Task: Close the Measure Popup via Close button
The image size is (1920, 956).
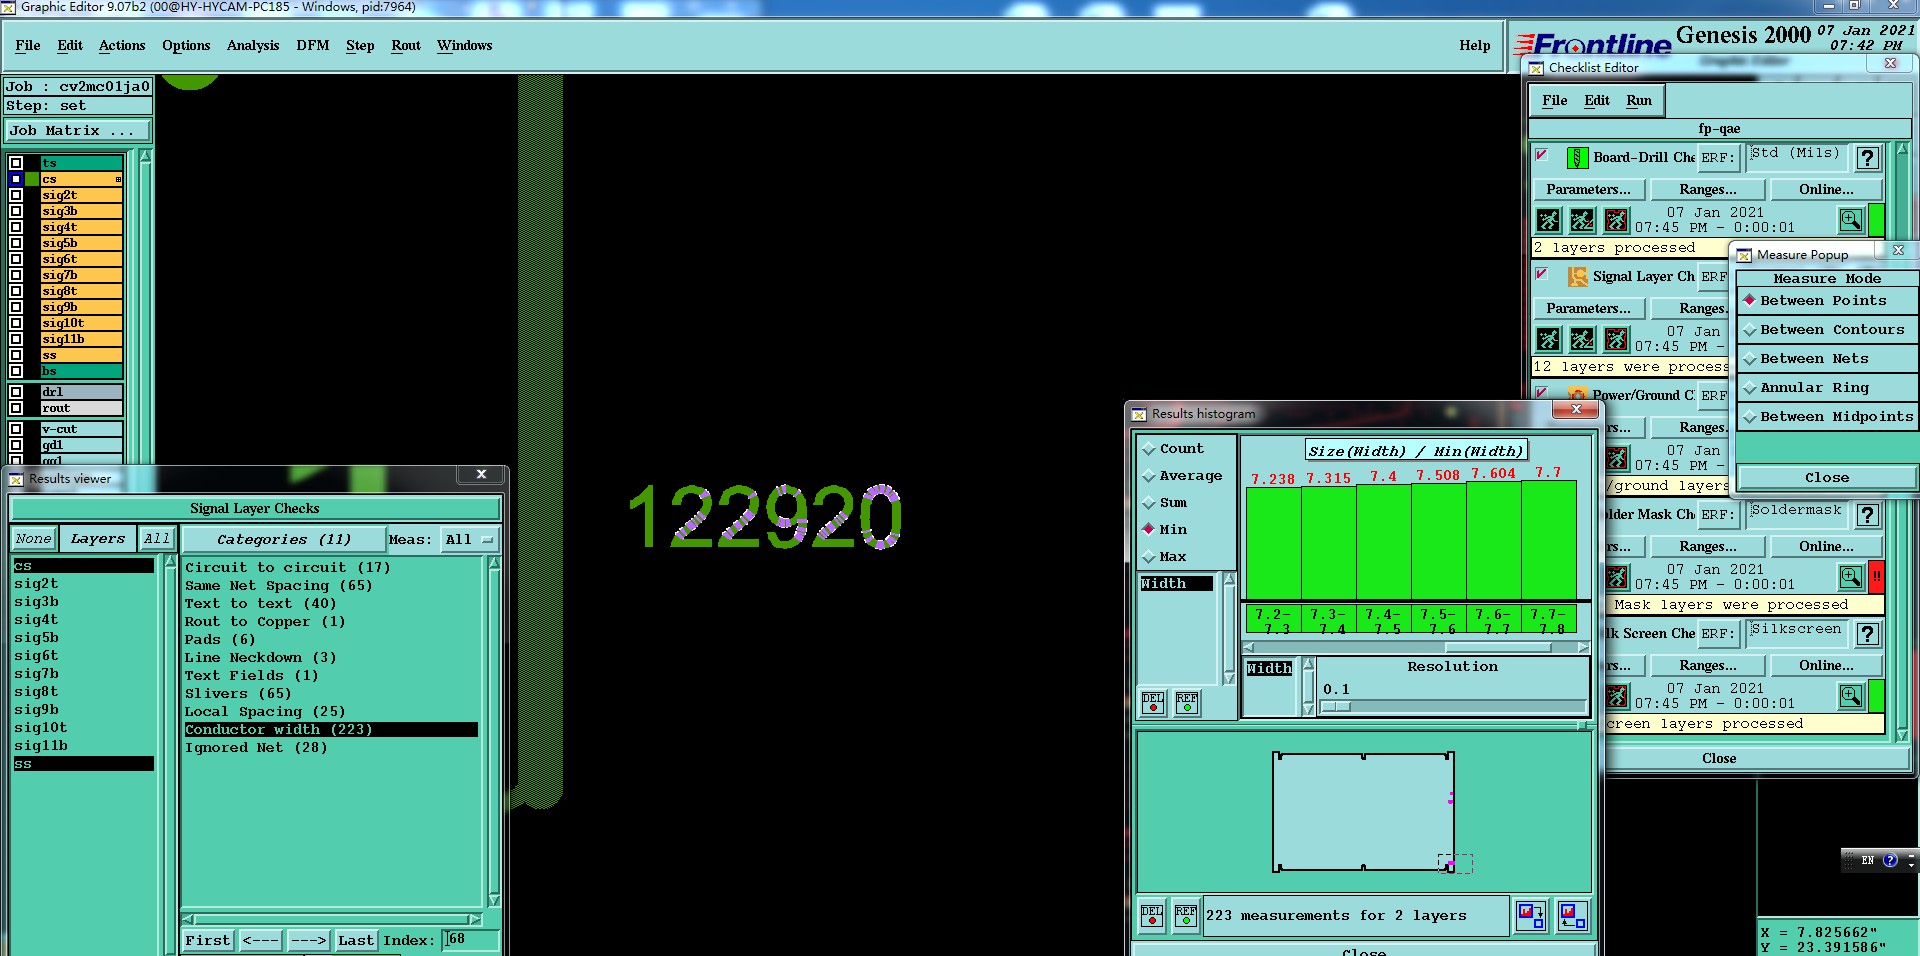Action: tap(1826, 478)
